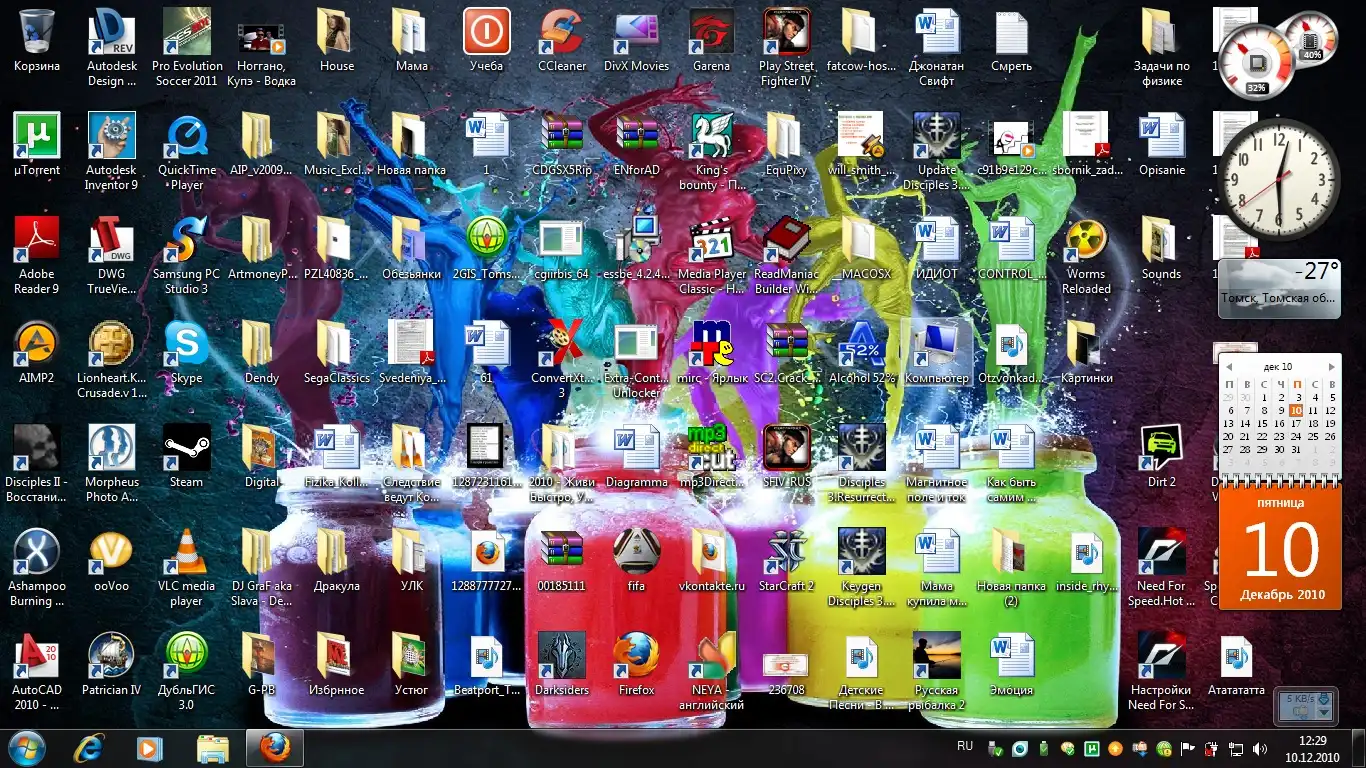Screen dimensions: 1366x768
Task: Open Internet Explorer from the taskbar
Action: click(90, 748)
